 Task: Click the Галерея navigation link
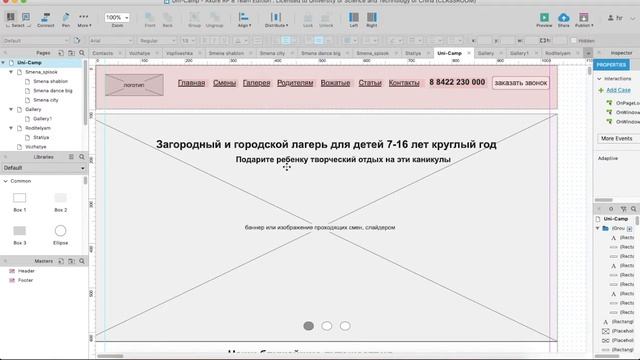pyautogui.click(x=256, y=83)
